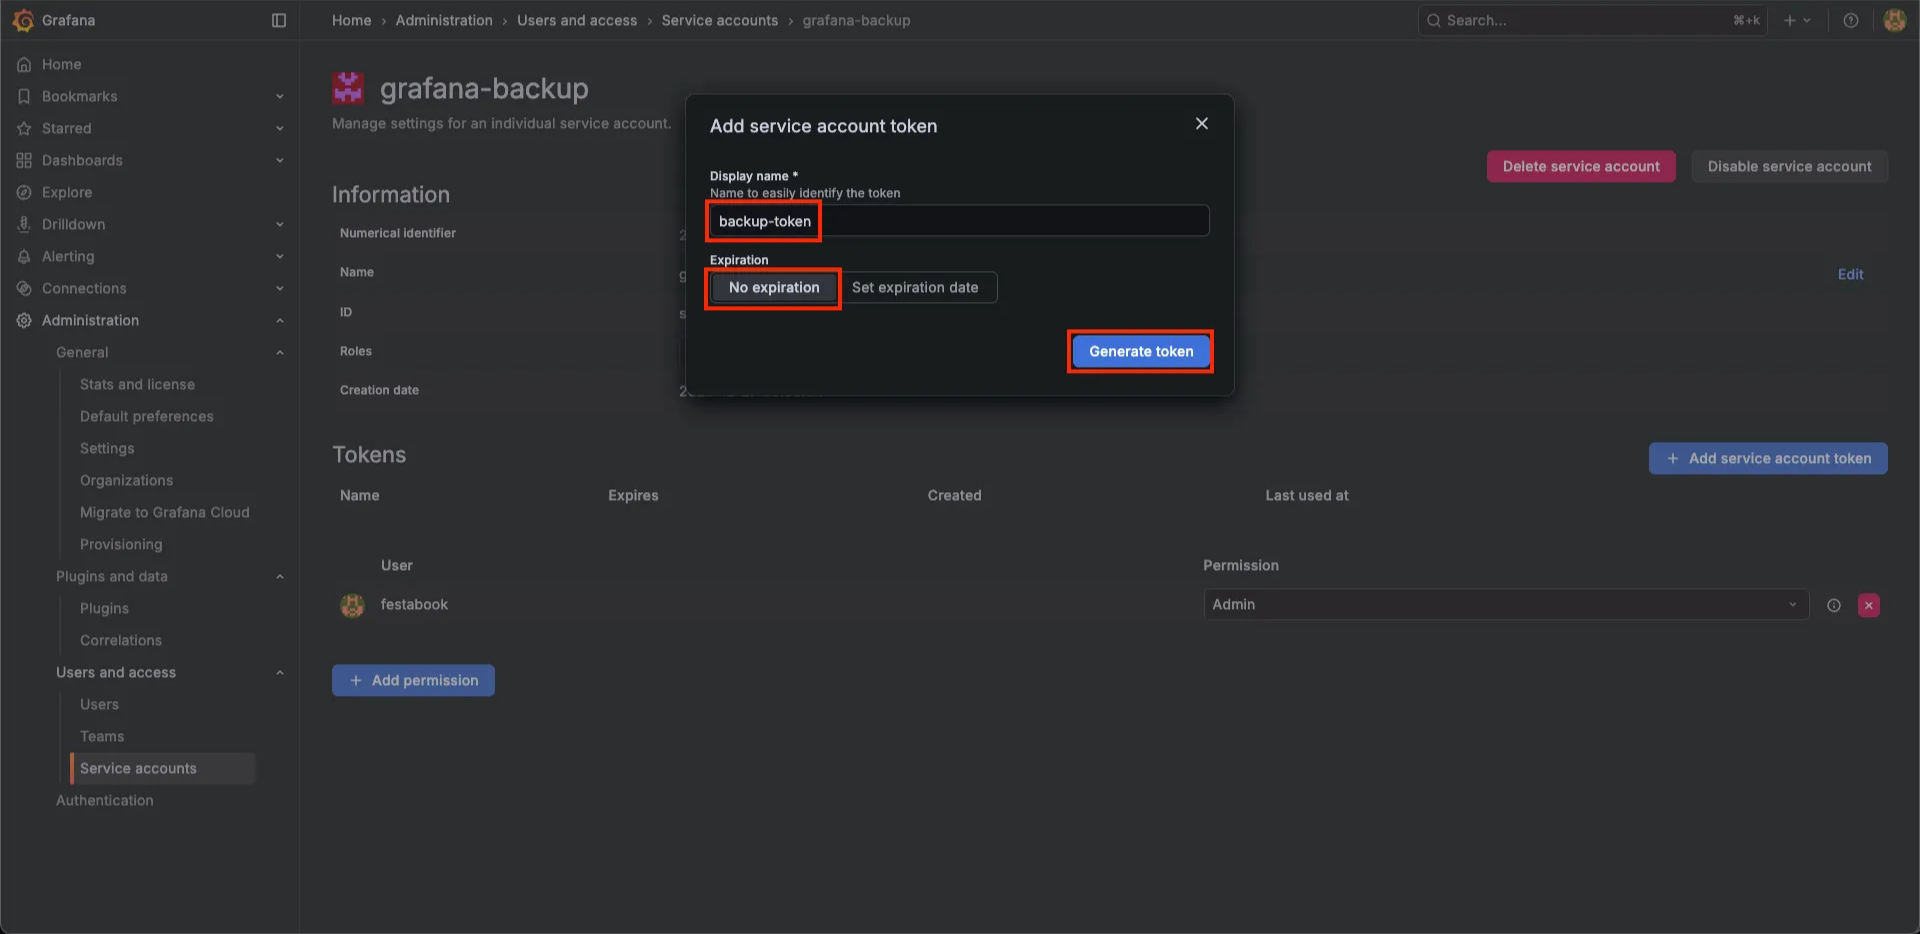The width and height of the screenshot is (1920, 934).
Task: Click the Display name input field
Action: coord(959,221)
